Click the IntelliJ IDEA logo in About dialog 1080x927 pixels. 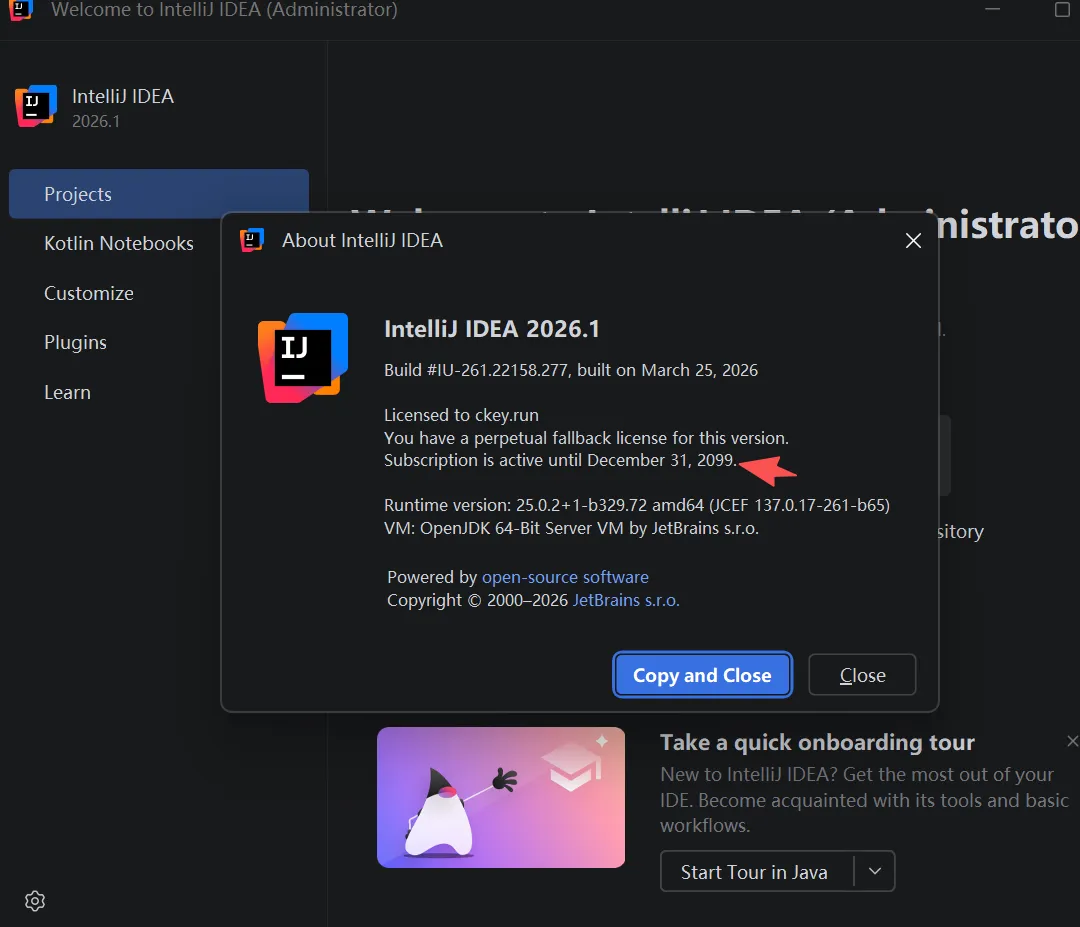coord(303,357)
